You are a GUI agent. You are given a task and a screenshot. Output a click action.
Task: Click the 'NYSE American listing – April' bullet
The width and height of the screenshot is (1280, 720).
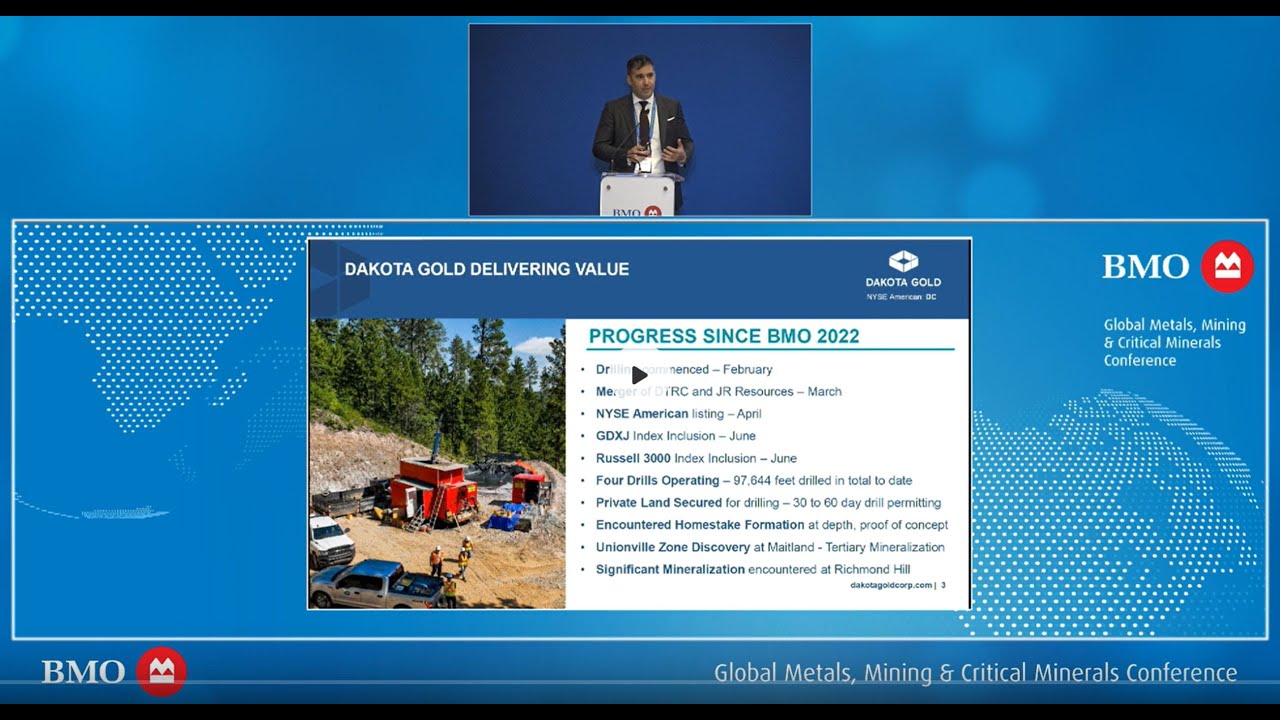tap(679, 414)
